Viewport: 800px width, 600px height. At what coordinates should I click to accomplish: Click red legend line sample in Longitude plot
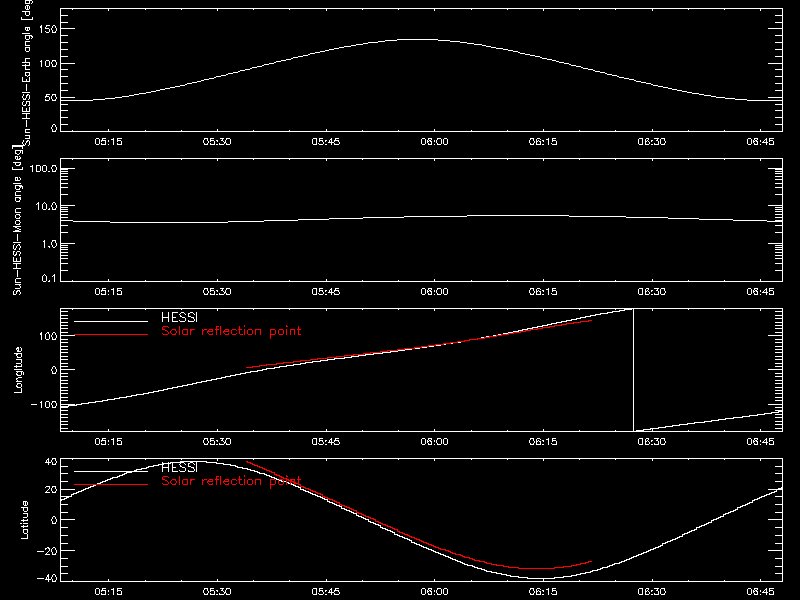pos(111,335)
